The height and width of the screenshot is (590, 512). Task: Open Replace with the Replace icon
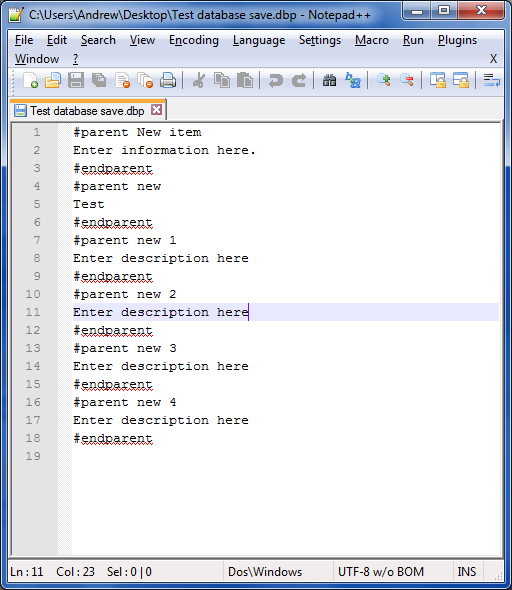point(353,80)
